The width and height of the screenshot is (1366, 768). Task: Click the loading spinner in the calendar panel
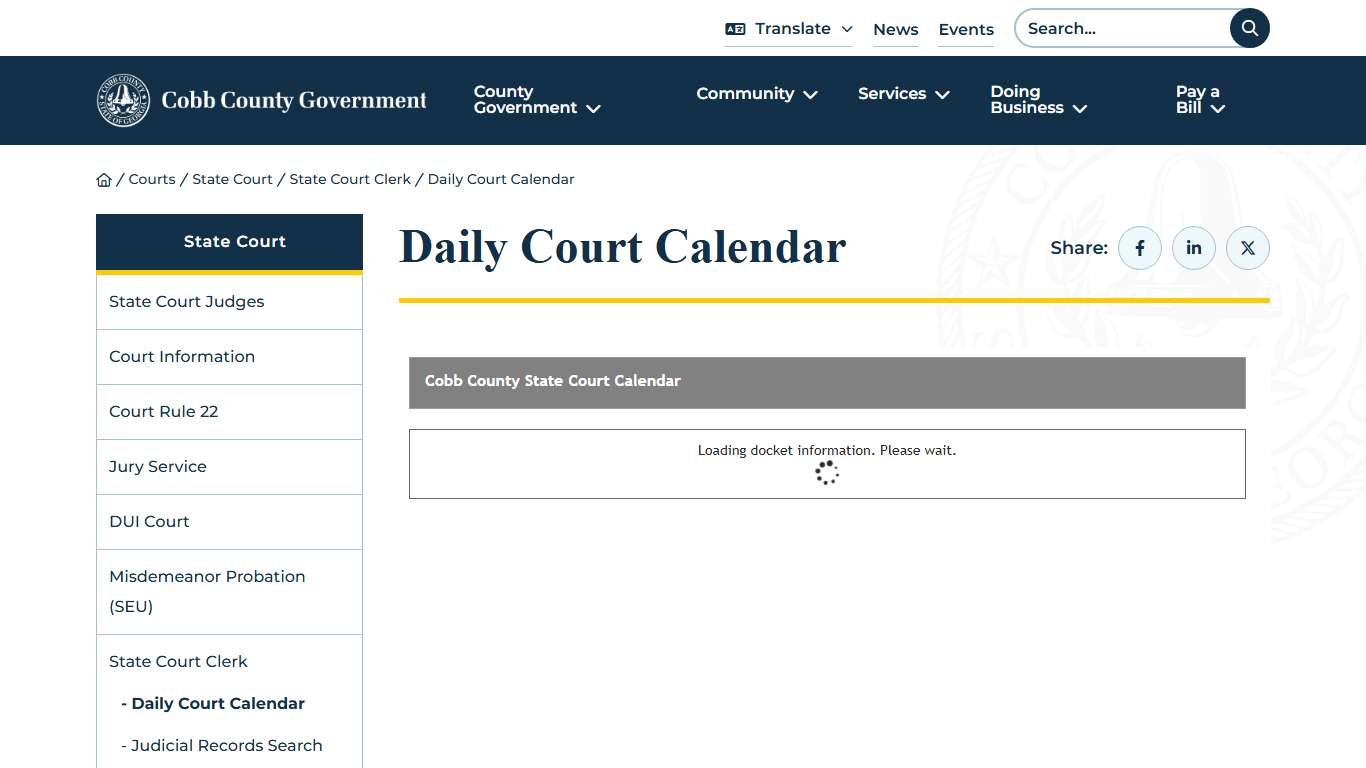click(x=827, y=472)
